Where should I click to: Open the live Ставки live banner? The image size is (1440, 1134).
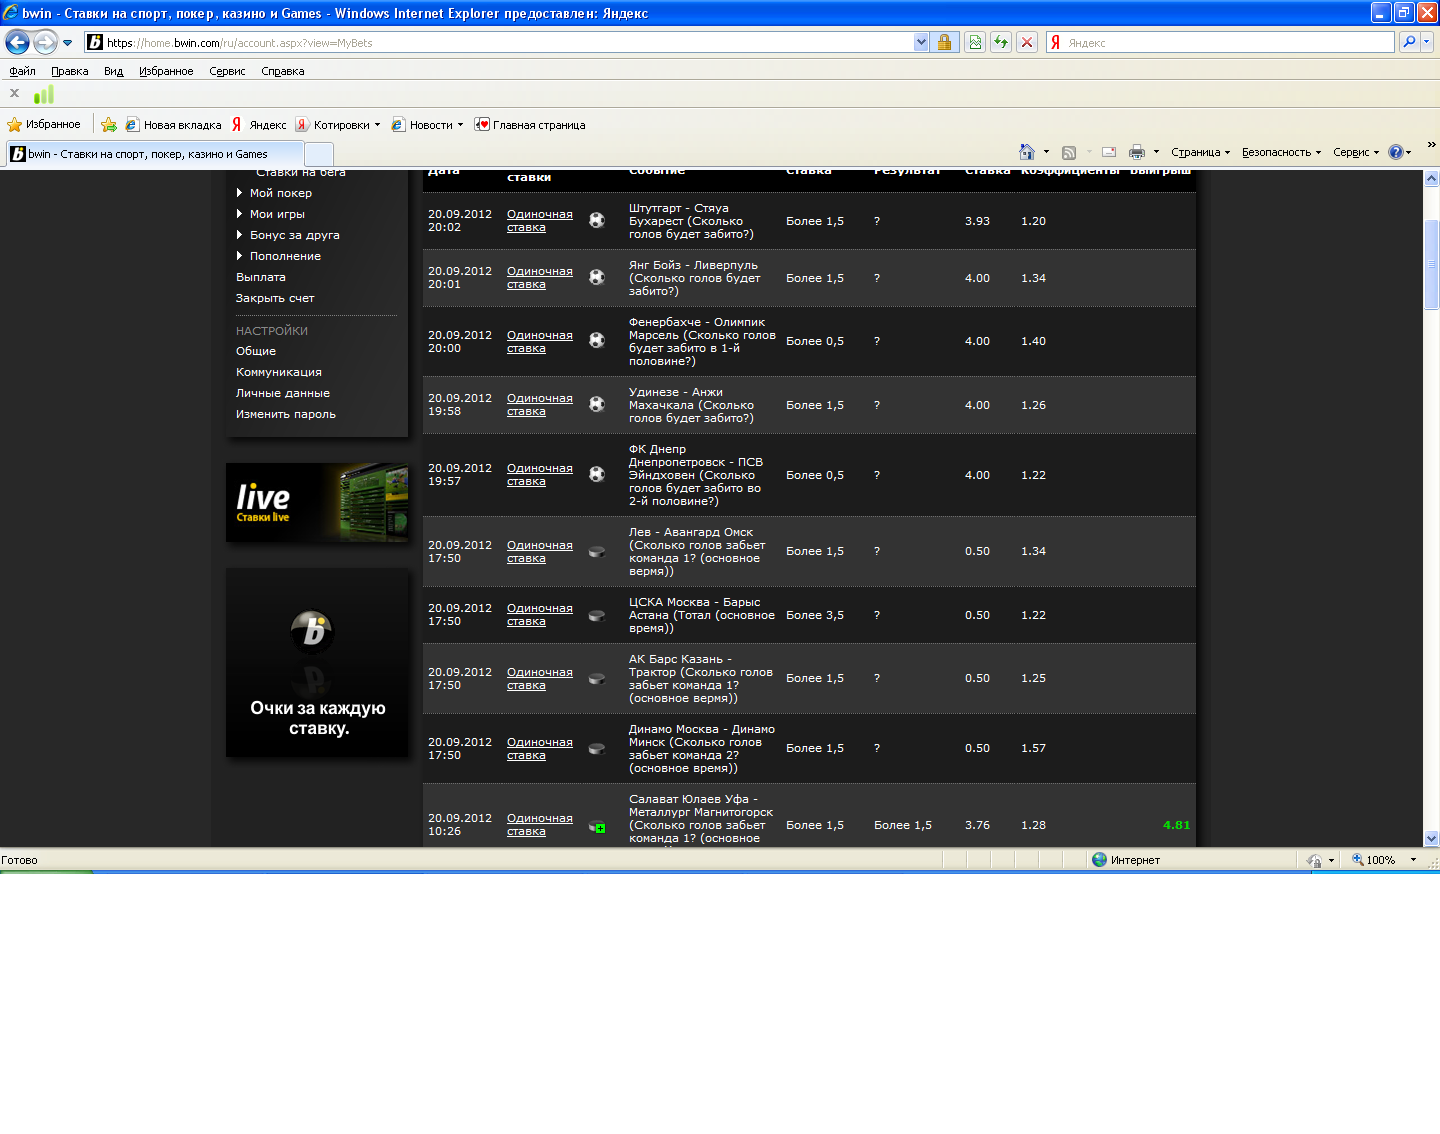(317, 502)
